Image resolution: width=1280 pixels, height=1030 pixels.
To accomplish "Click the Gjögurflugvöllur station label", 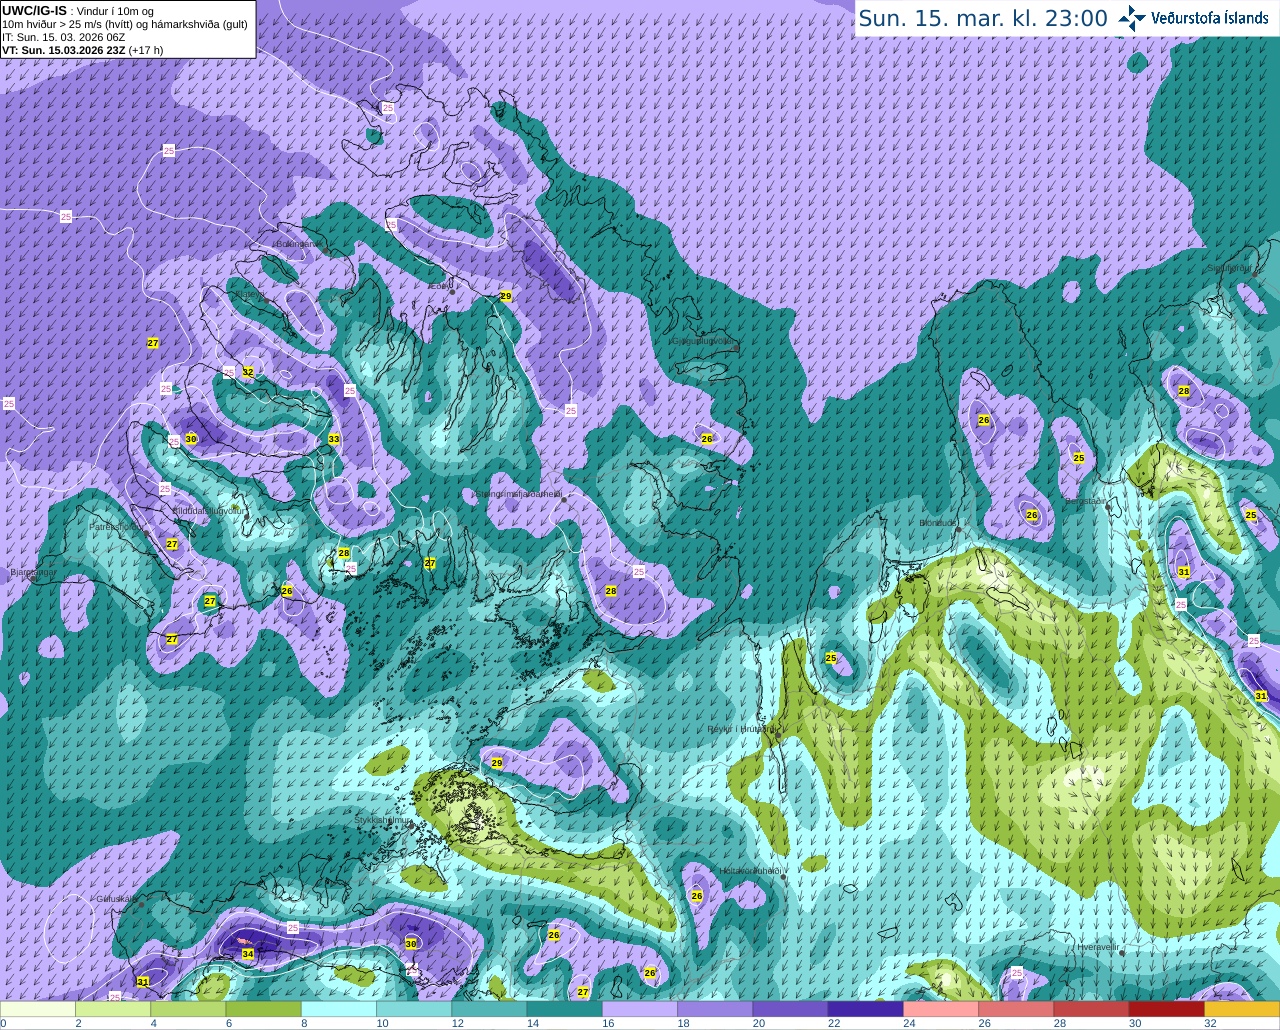I will point(705,340).
